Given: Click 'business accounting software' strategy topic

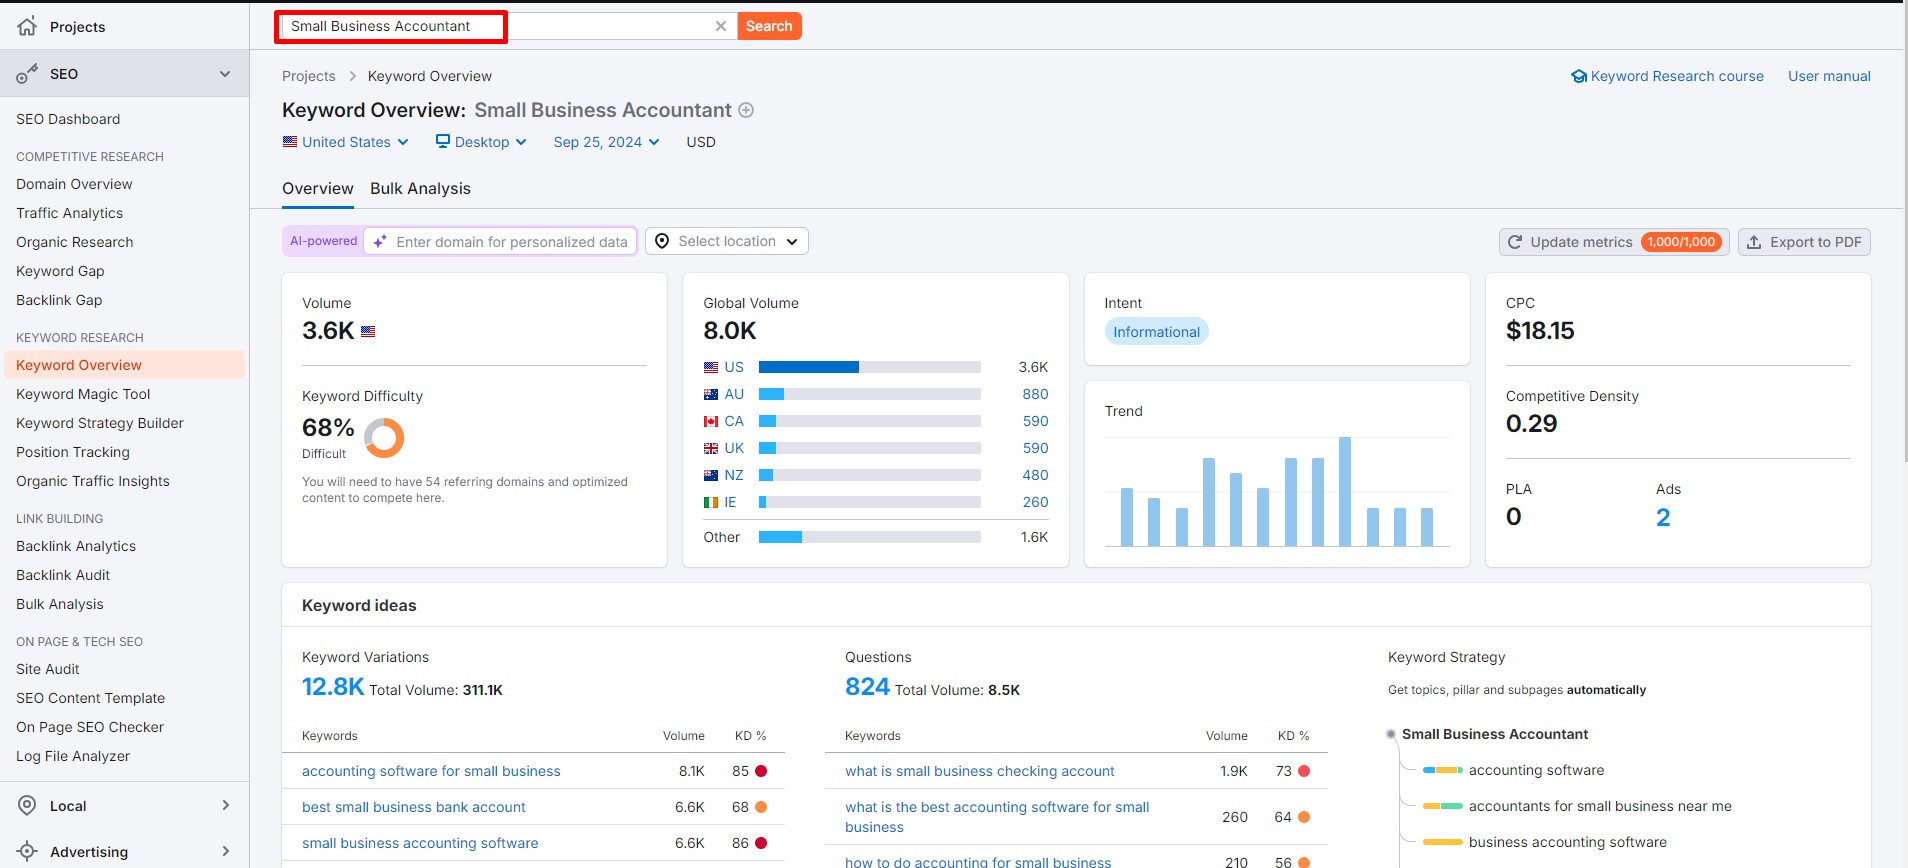Looking at the screenshot, I should click(x=1567, y=842).
